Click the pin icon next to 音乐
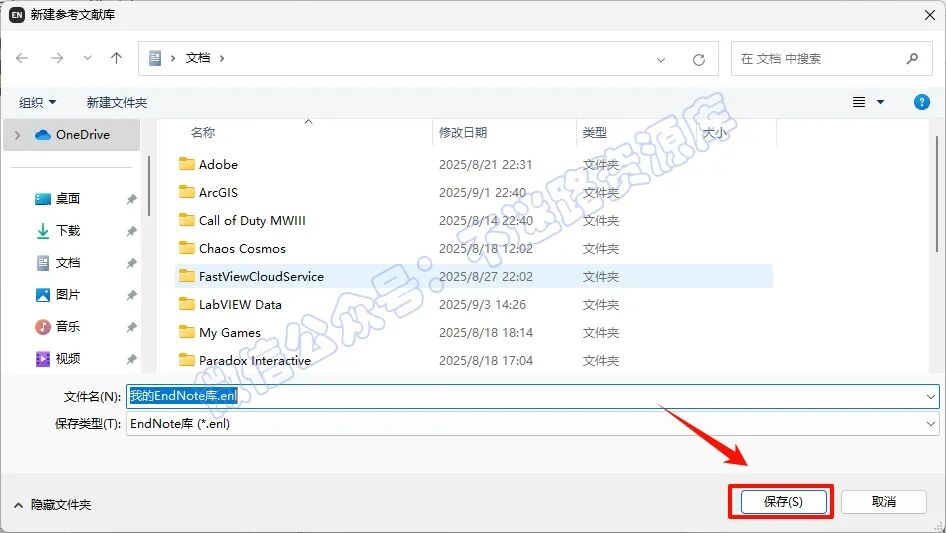 tap(131, 327)
